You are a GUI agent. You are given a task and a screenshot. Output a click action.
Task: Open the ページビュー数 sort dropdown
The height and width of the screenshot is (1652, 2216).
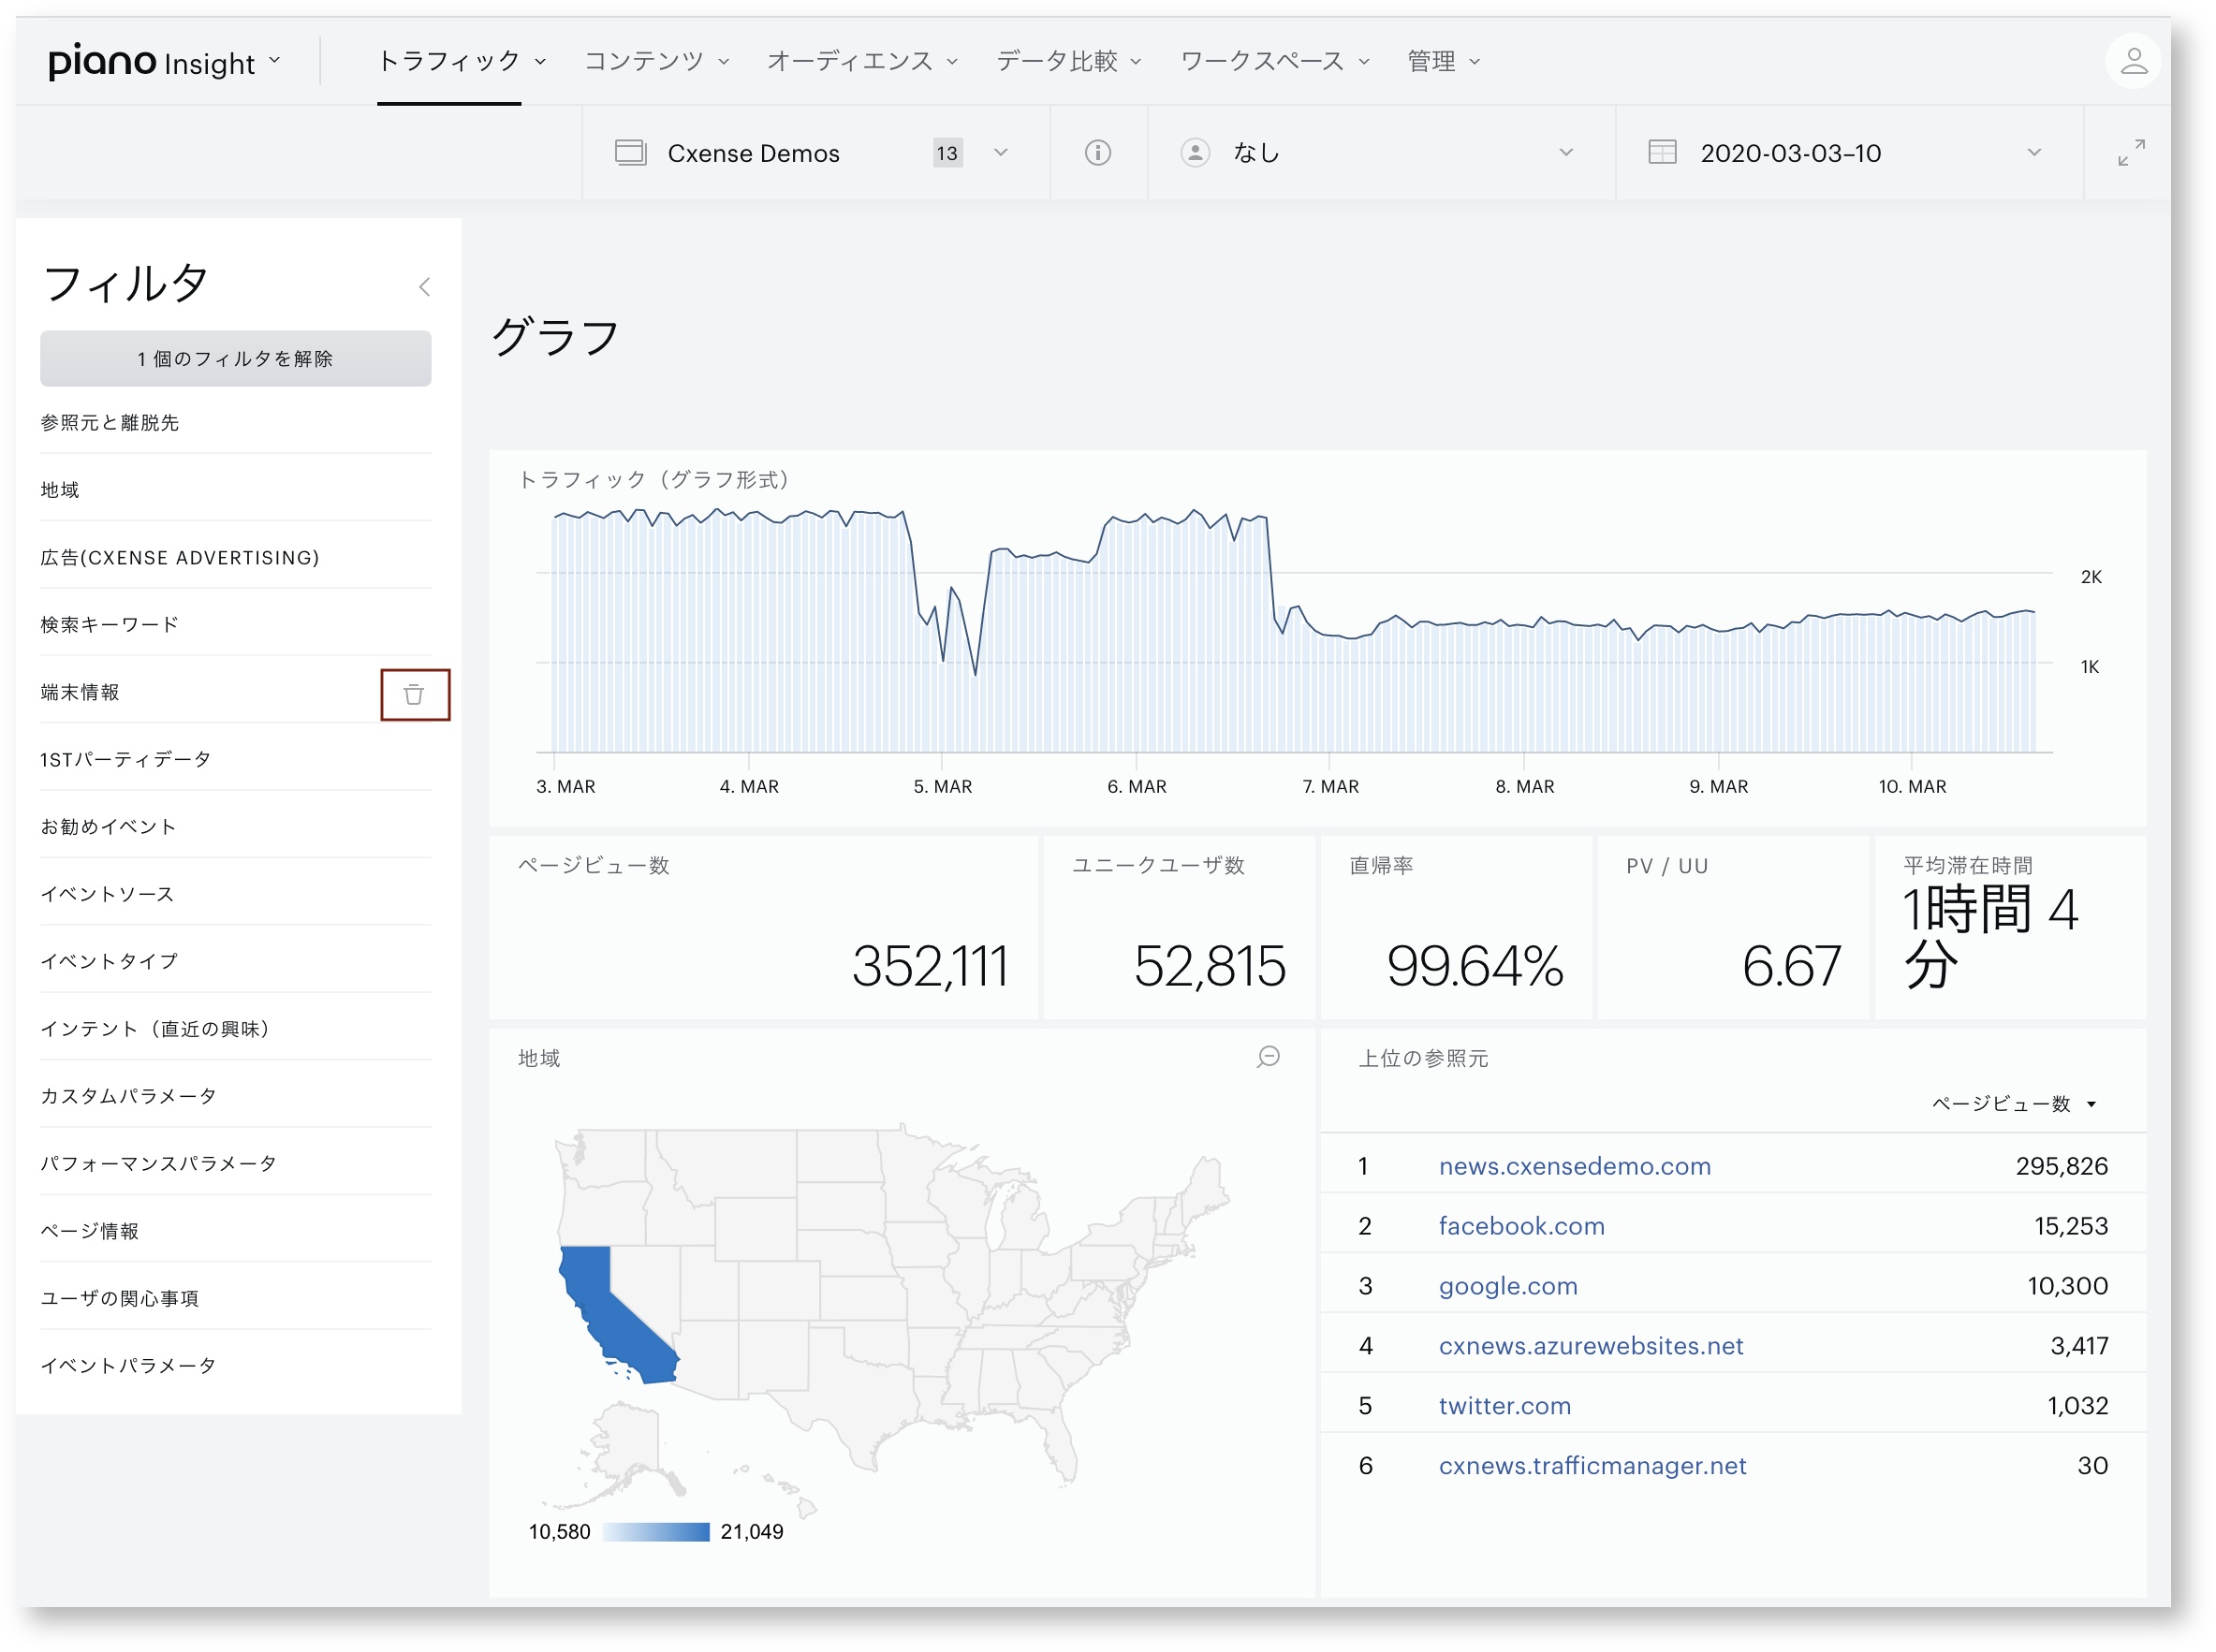[2013, 1103]
